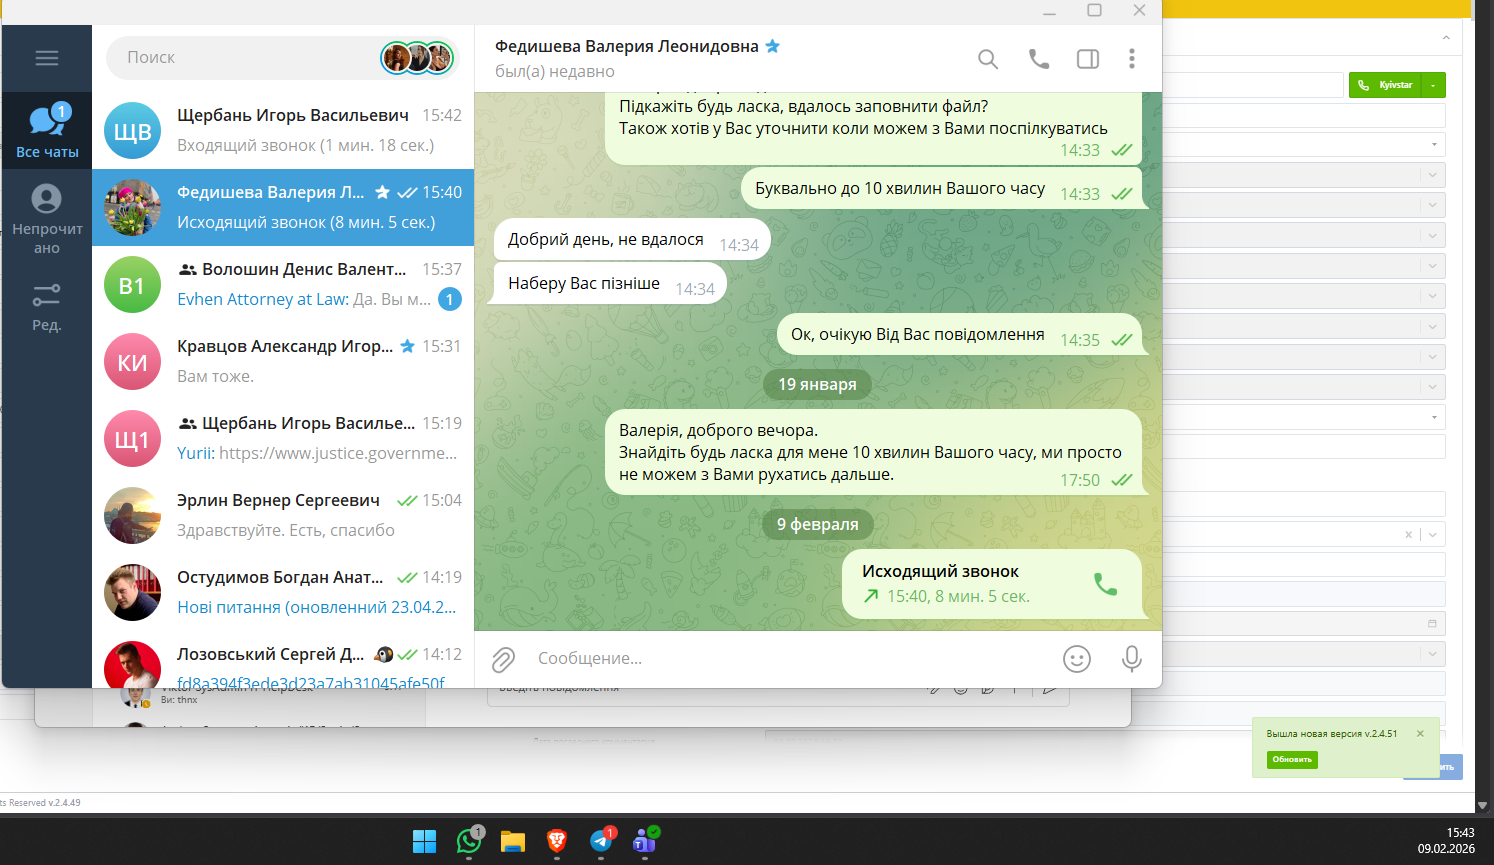
Task: Click the В1 green group avatar
Action: [x=132, y=285]
